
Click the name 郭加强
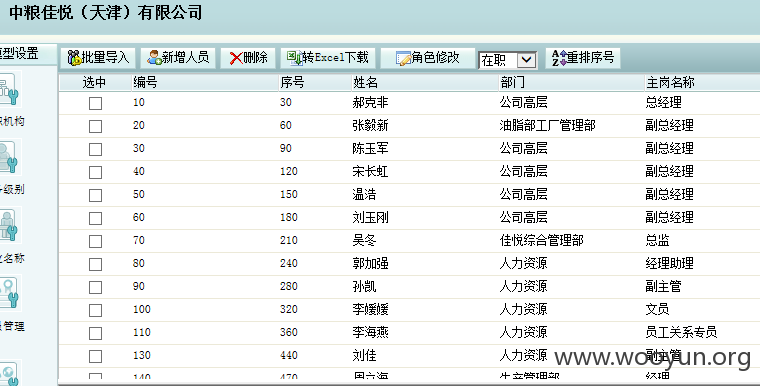[x=370, y=263]
